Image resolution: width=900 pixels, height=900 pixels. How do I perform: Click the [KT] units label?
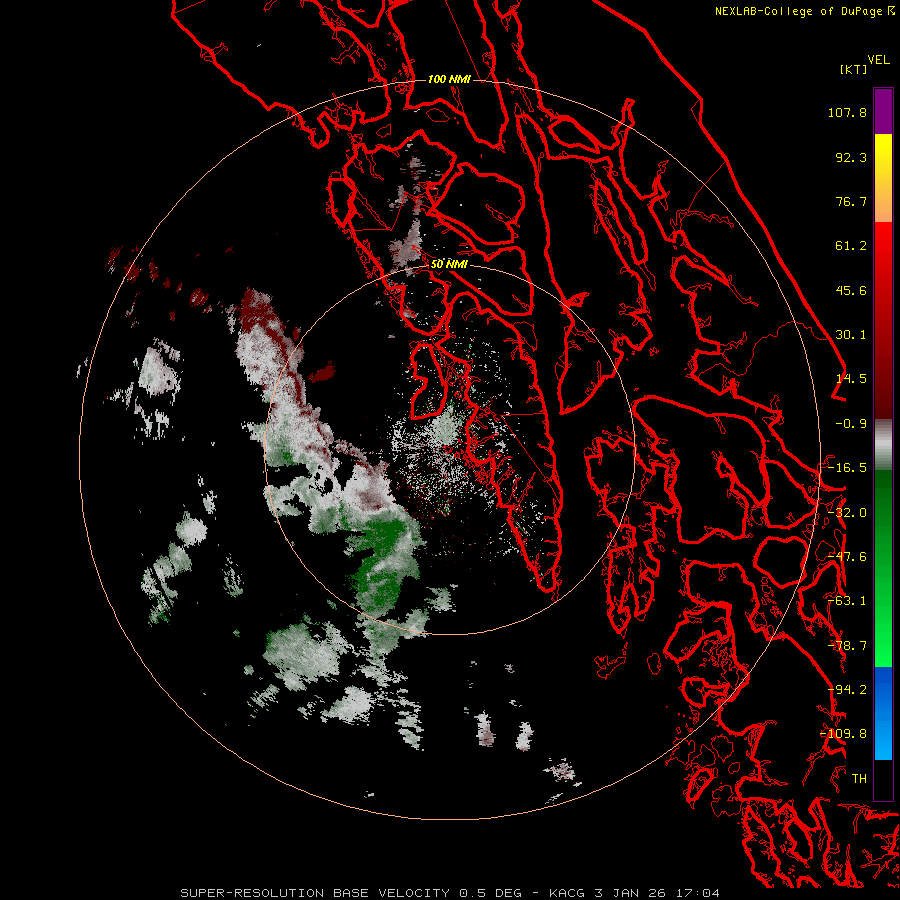pos(854,69)
